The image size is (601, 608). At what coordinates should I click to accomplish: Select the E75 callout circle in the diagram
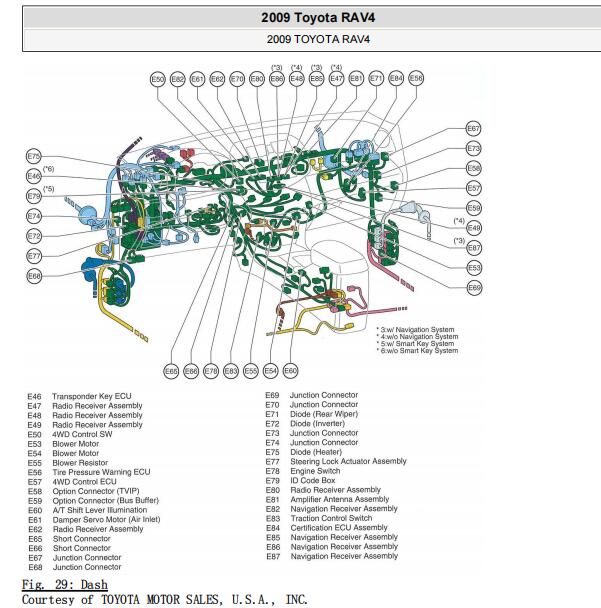click(x=34, y=157)
